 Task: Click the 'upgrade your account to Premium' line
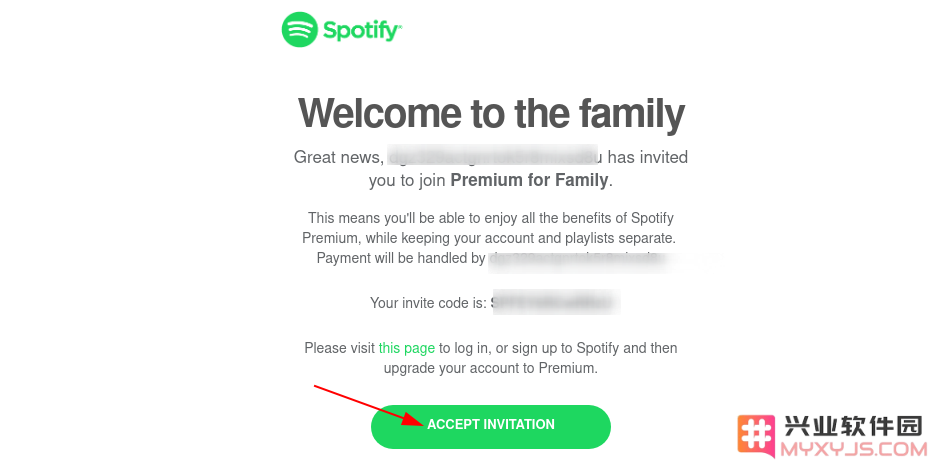[491, 368]
